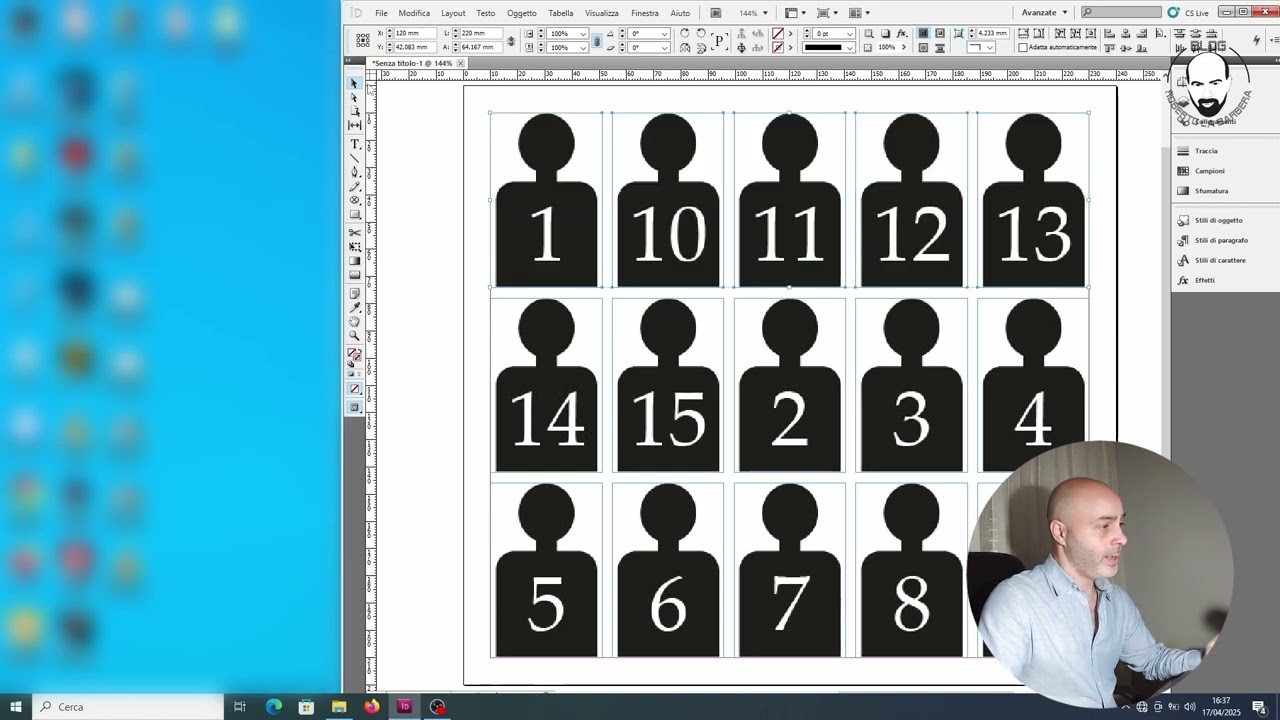Click the Apply None button in toolbox
This screenshot has height=720, width=1280.
point(354,389)
